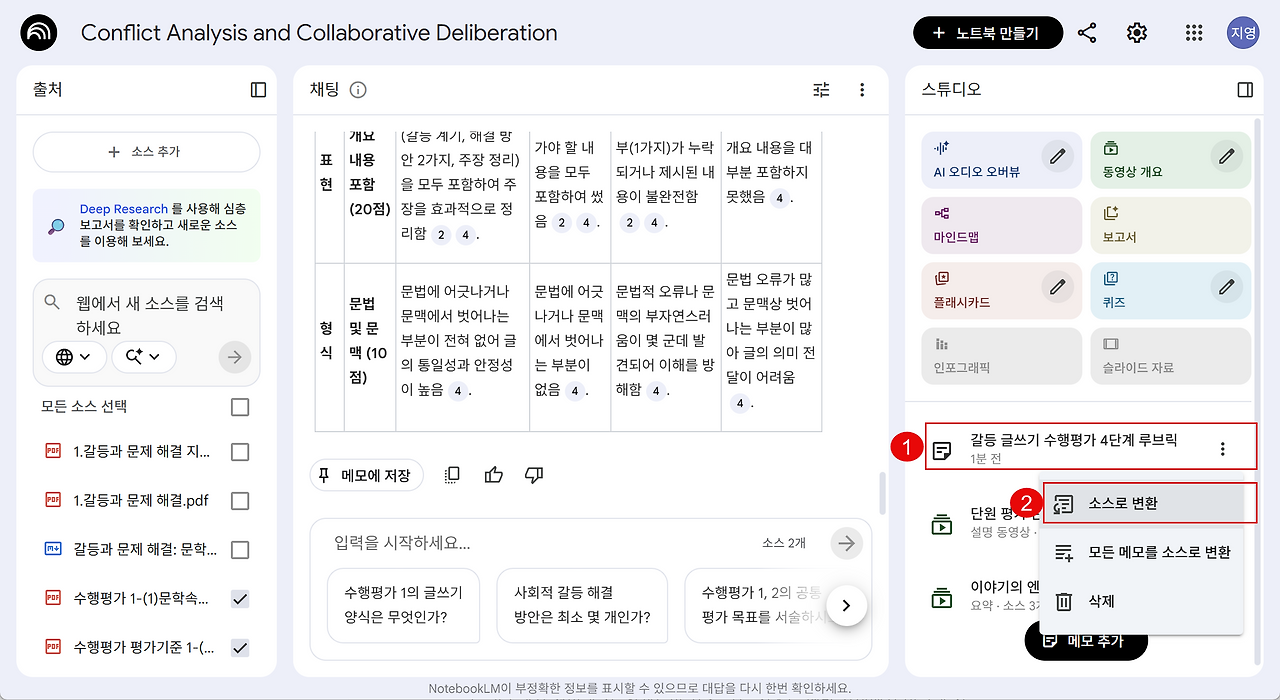The image size is (1280, 700).
Task: Edit 퀴즈 settings pencil
Action: coord(1227,288)
